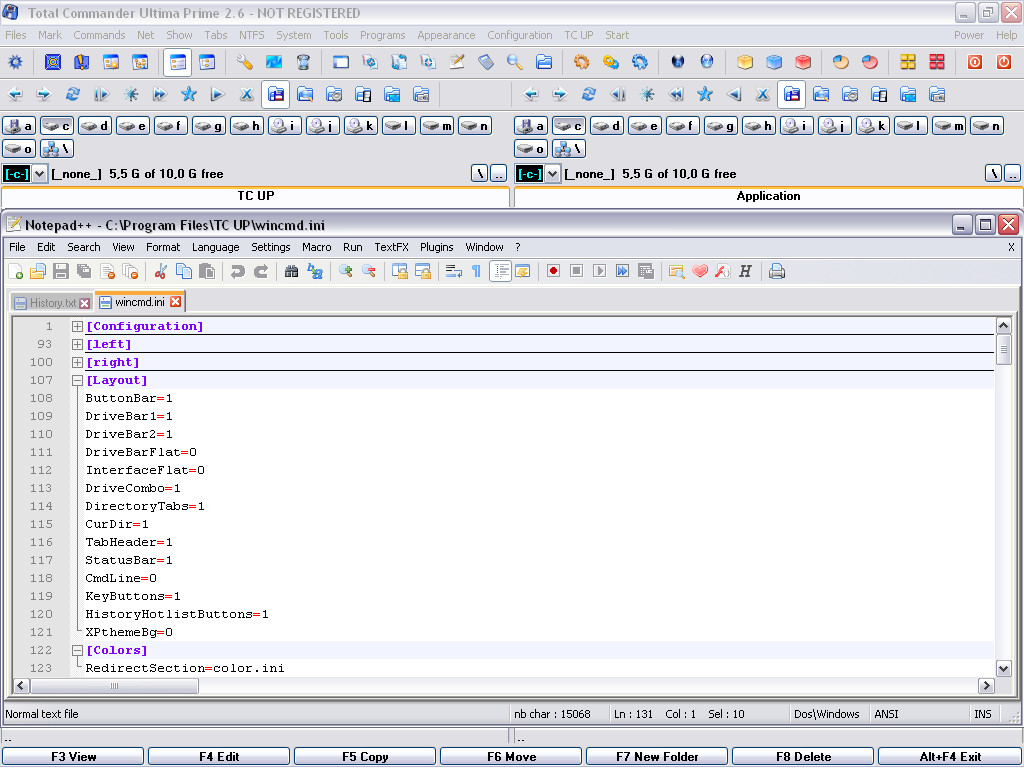Image resolution: width=1024 pixels, height=768 pixels.
Task: Open favorites star for the right panel
Action: [x=705, y=95]
